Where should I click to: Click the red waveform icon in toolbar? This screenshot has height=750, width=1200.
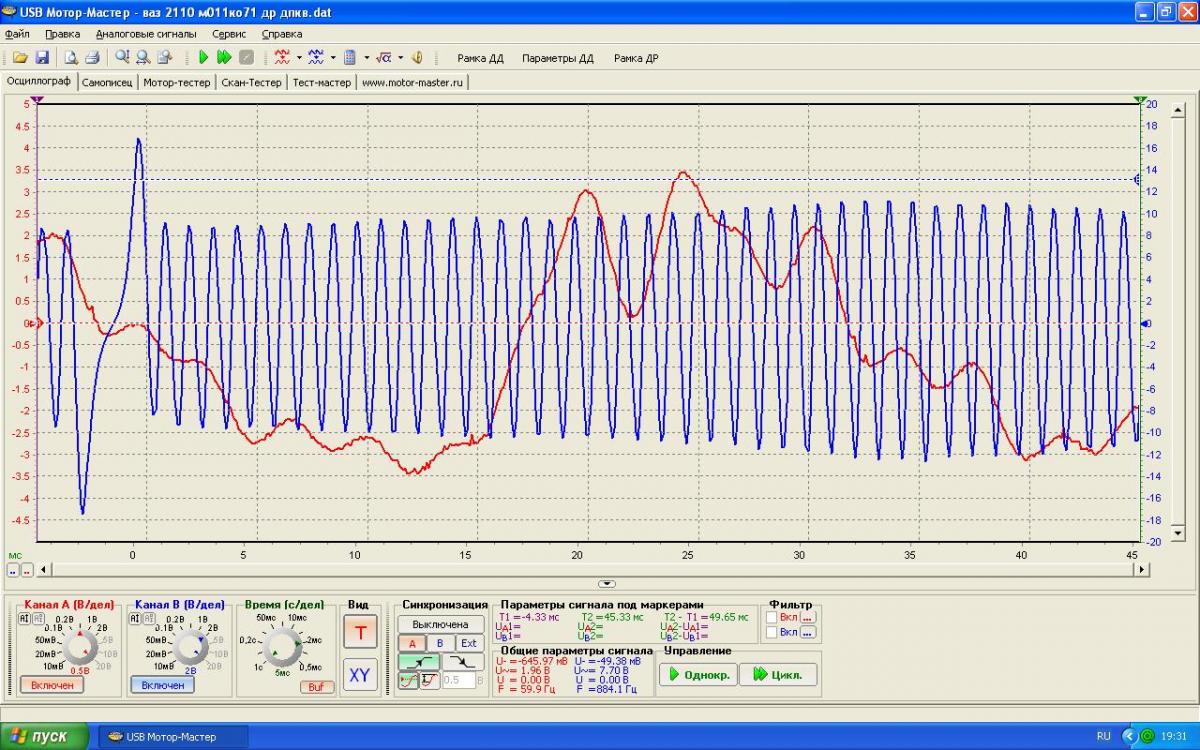pos(282,58)
